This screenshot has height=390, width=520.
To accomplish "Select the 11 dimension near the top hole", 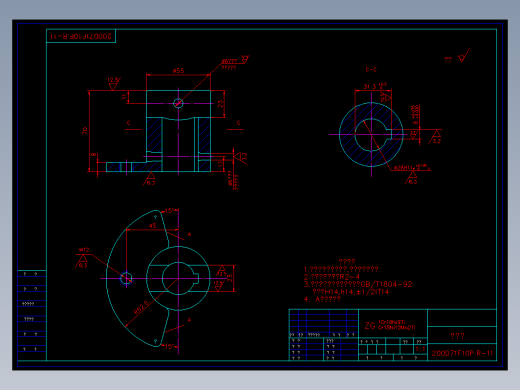I will pos(124,97).
